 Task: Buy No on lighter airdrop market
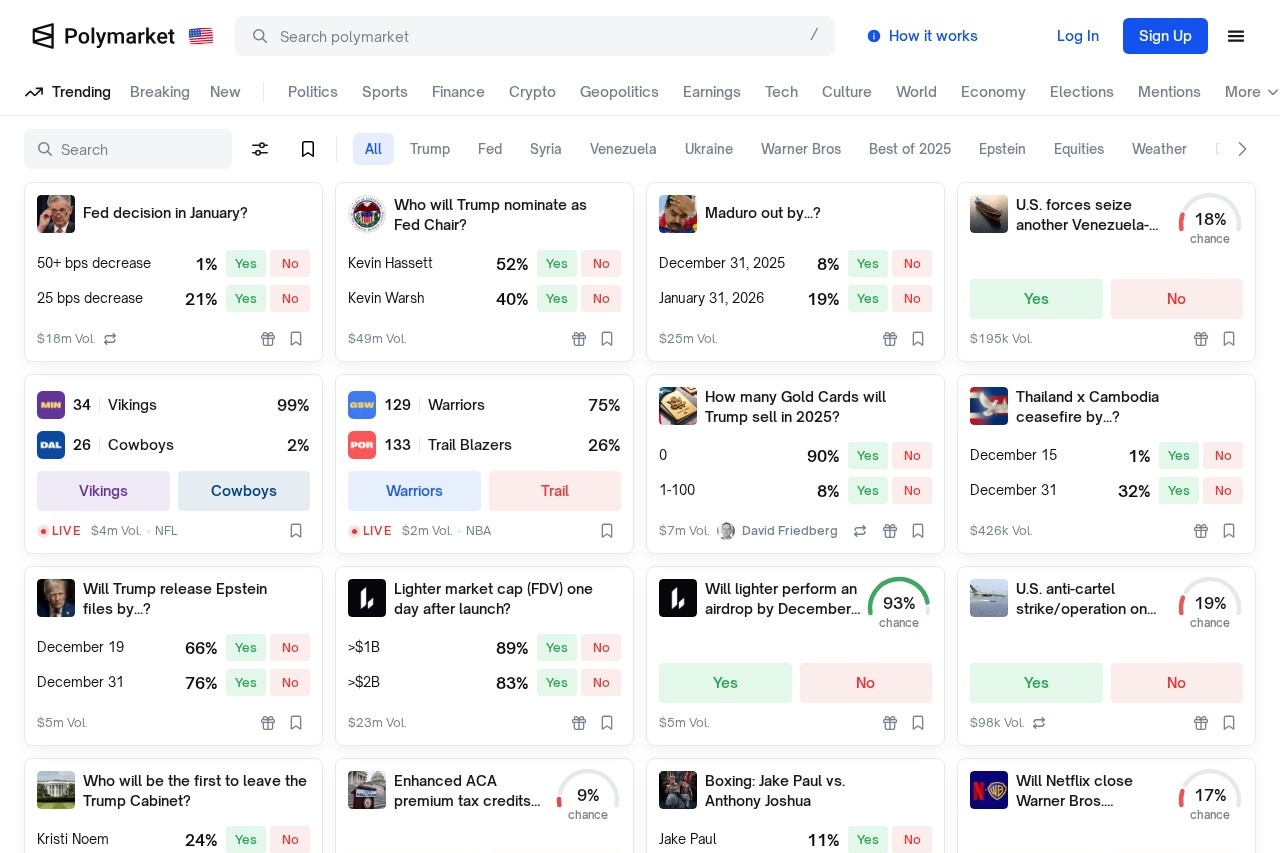[x=865, y=683]
